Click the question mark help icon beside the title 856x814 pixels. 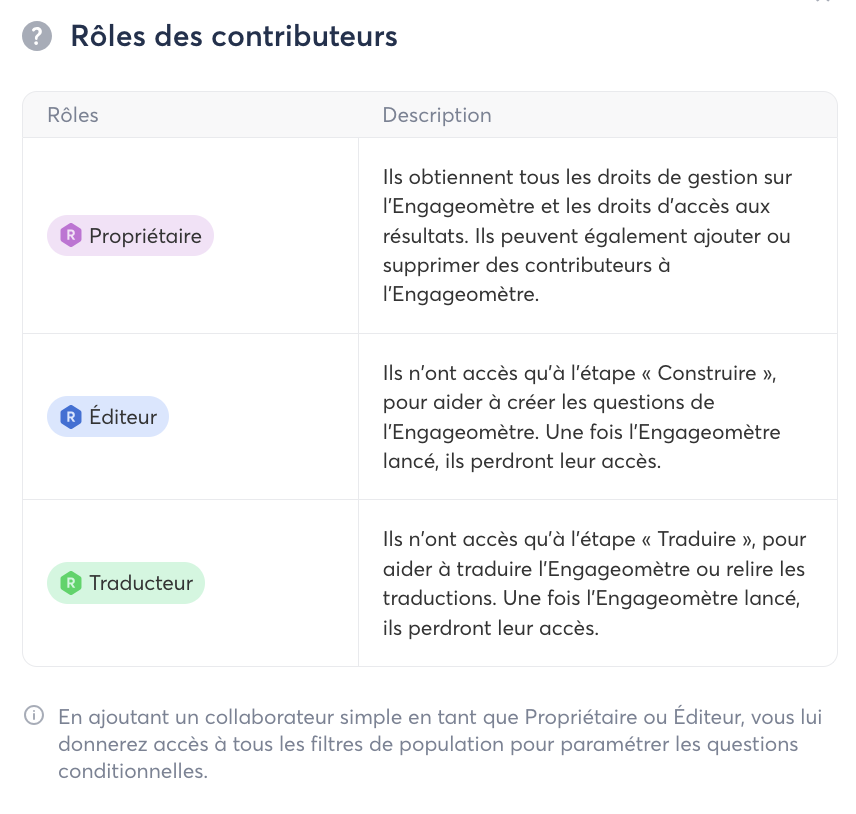point(37,38)
